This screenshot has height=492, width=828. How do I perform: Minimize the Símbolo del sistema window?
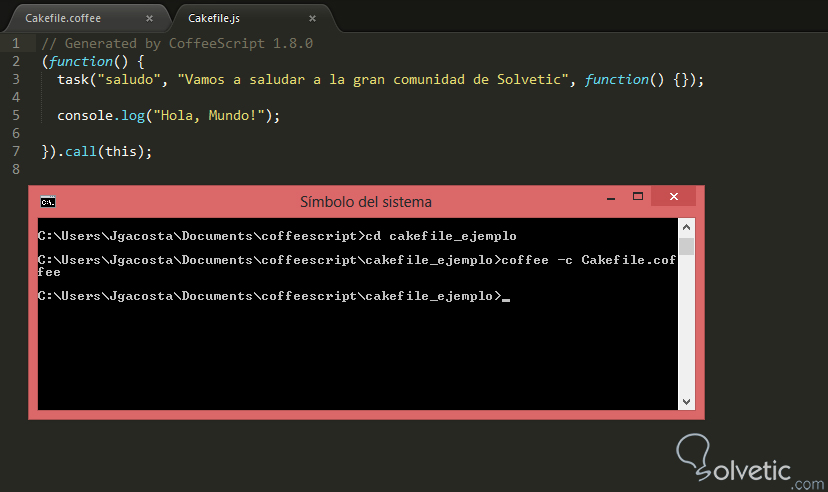pyautogui.click(x=609, y=196)
